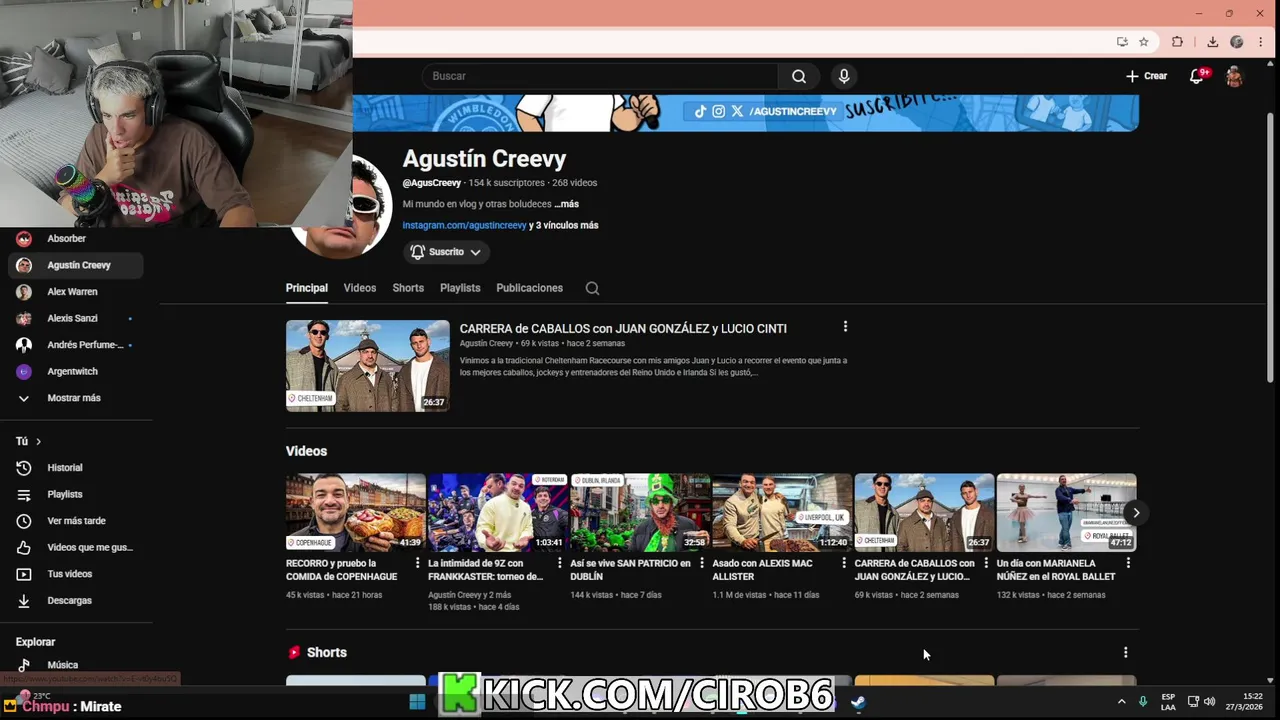
Task: Open Videos que me gustan in sidebar
Action: (x=76, y=547)
